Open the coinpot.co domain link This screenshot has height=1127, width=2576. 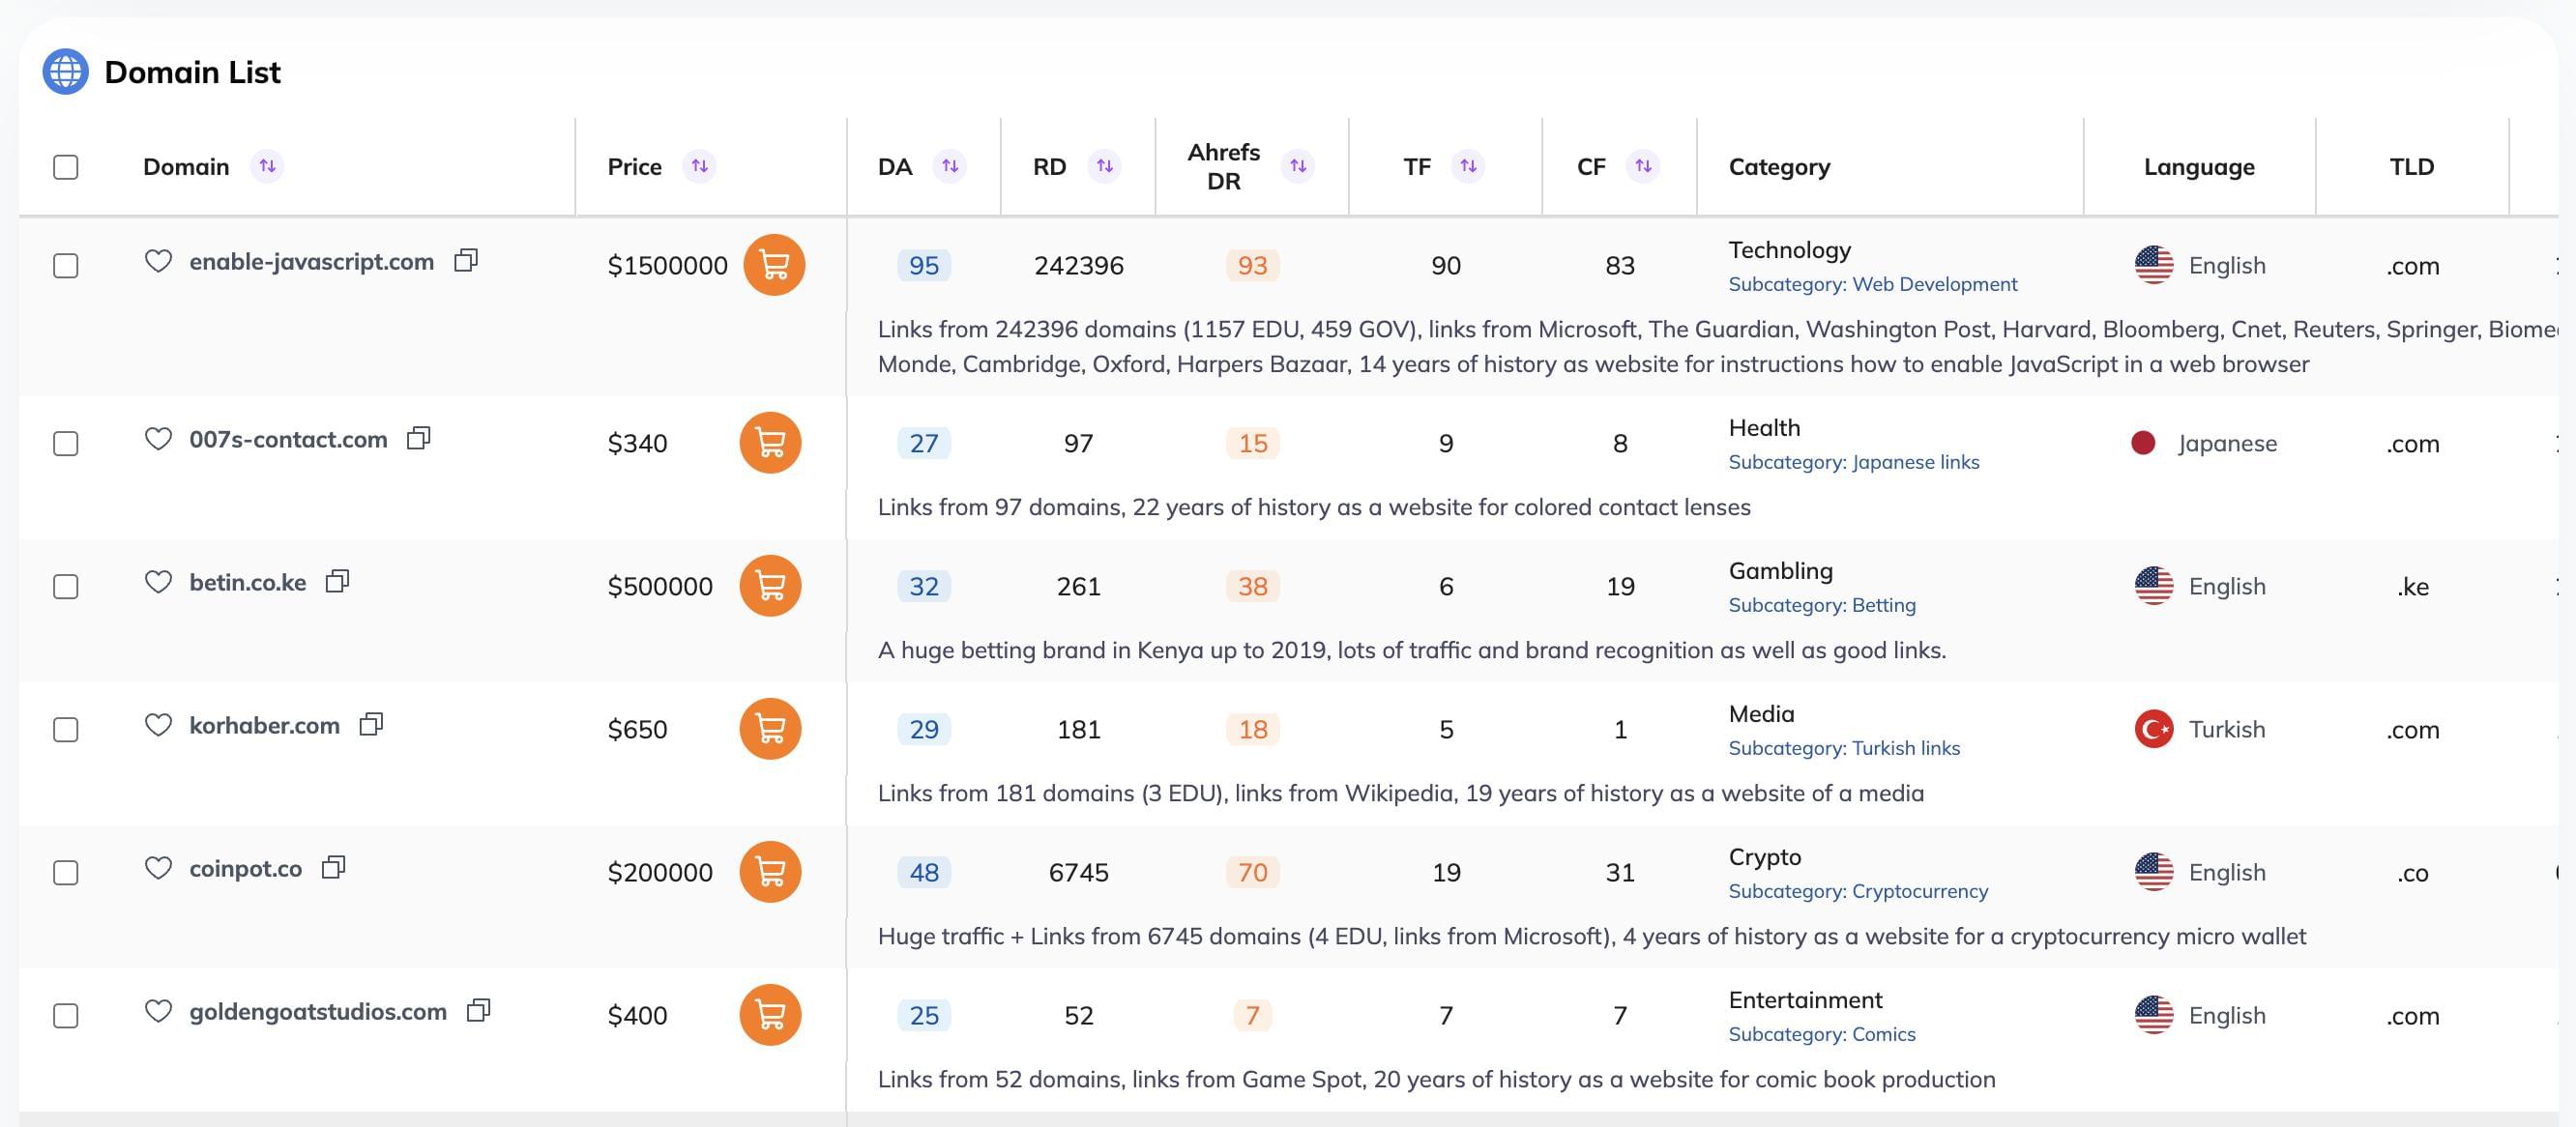[x=246, y=868]
